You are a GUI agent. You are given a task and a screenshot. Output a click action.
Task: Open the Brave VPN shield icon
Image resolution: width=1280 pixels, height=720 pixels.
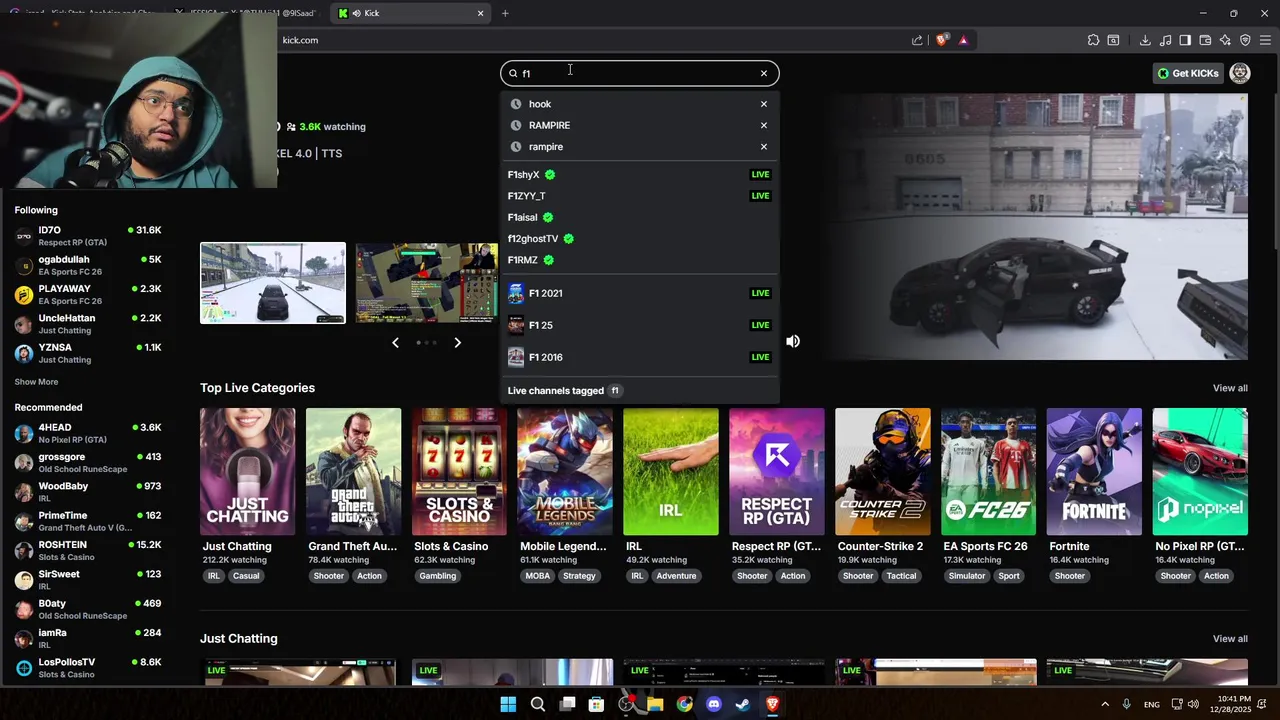(x=1245, y=40)
